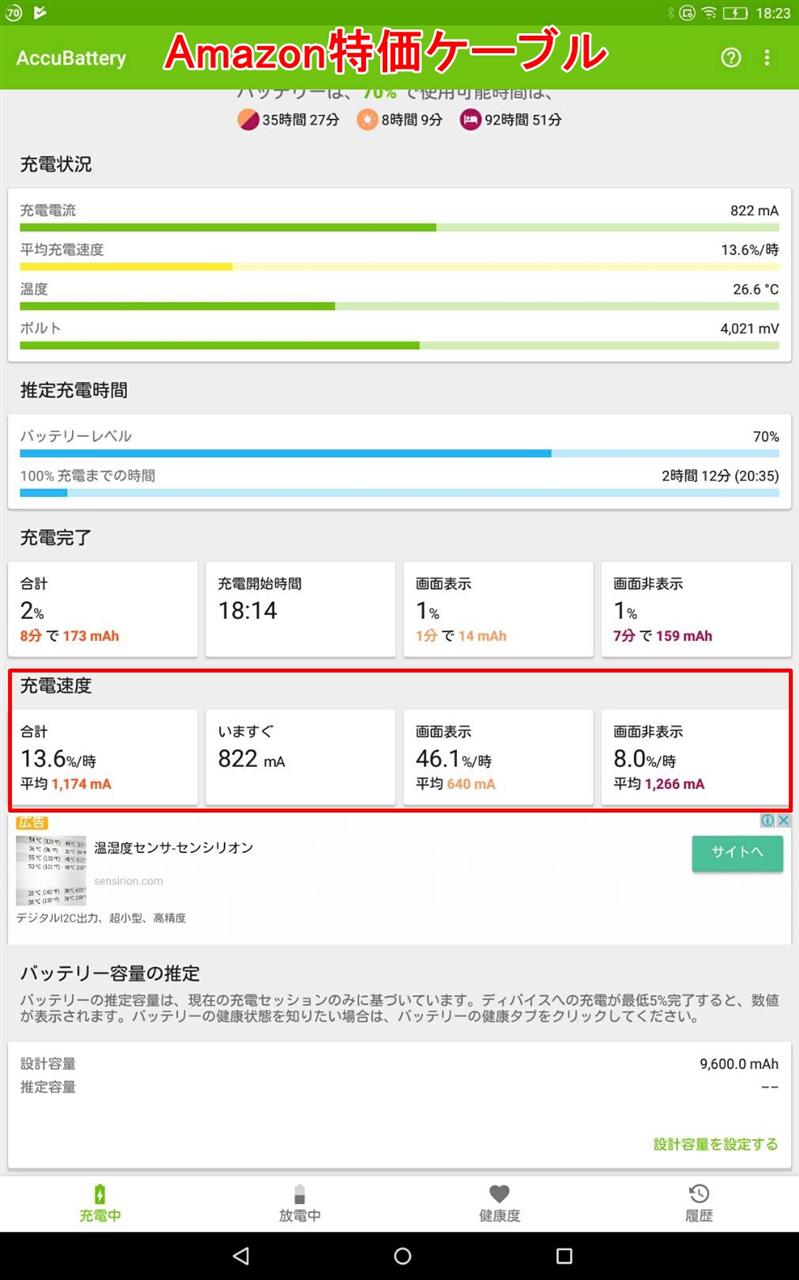This screenshot has height=1280, width=799.
Task: Switch to the 履歴 tab
Action: pyautogui.click(x=699, y=1216)
